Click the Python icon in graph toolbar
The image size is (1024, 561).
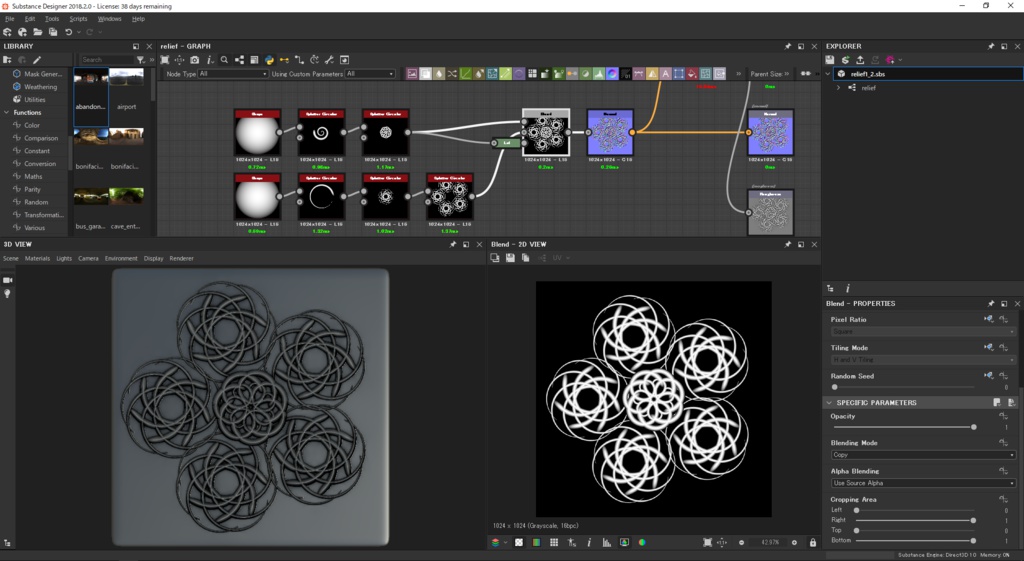click(x=269, y=59)
